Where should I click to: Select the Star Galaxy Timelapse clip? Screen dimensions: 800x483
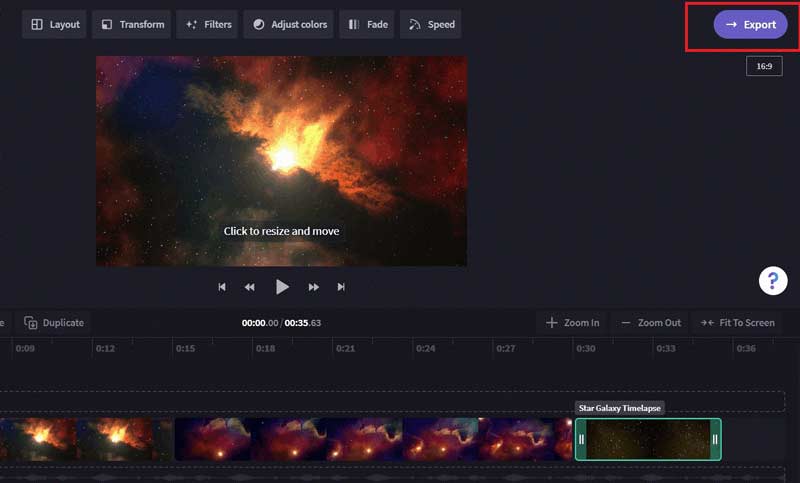(647, 439)
